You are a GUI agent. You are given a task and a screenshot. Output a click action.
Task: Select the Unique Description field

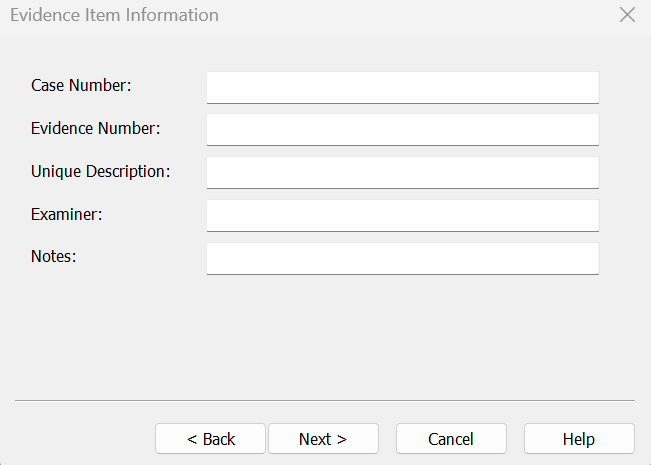(x=402, y=173)
